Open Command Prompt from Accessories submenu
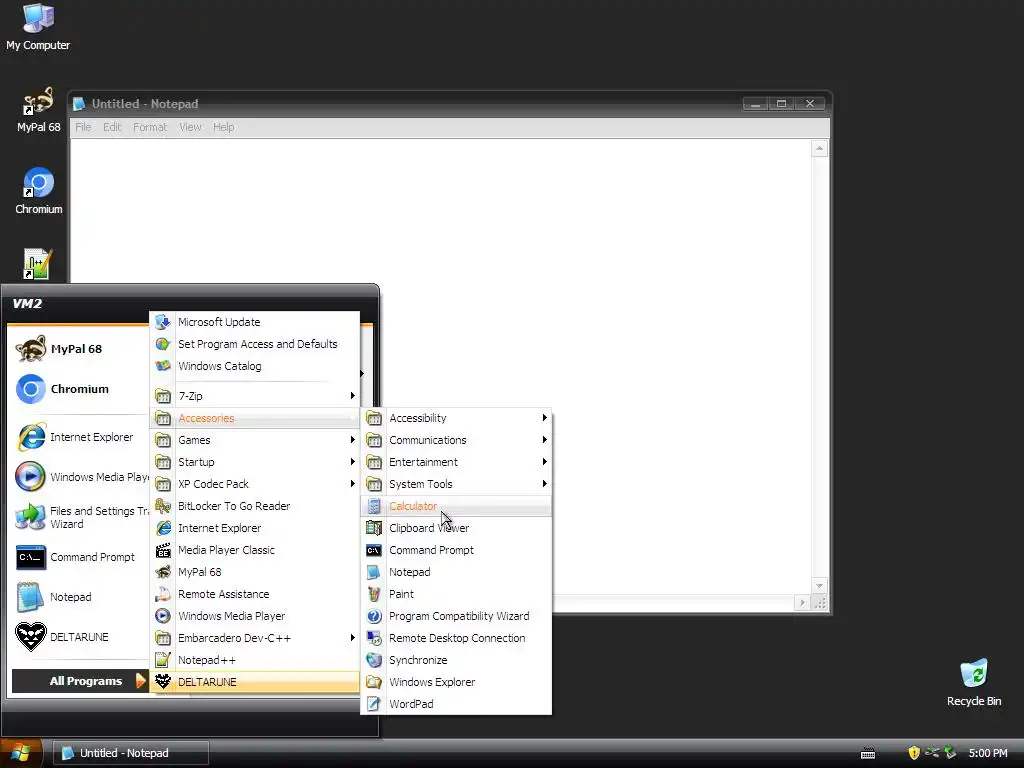This screenshot has height=768, width=1024. [456, 550]
